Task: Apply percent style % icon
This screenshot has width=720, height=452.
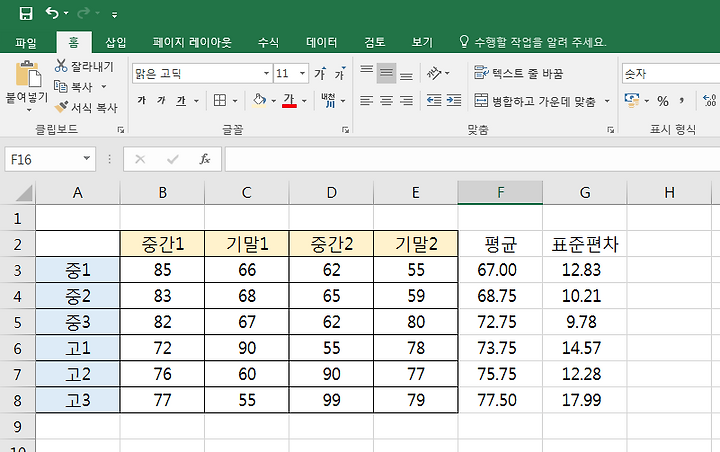Action: point(663,101)
